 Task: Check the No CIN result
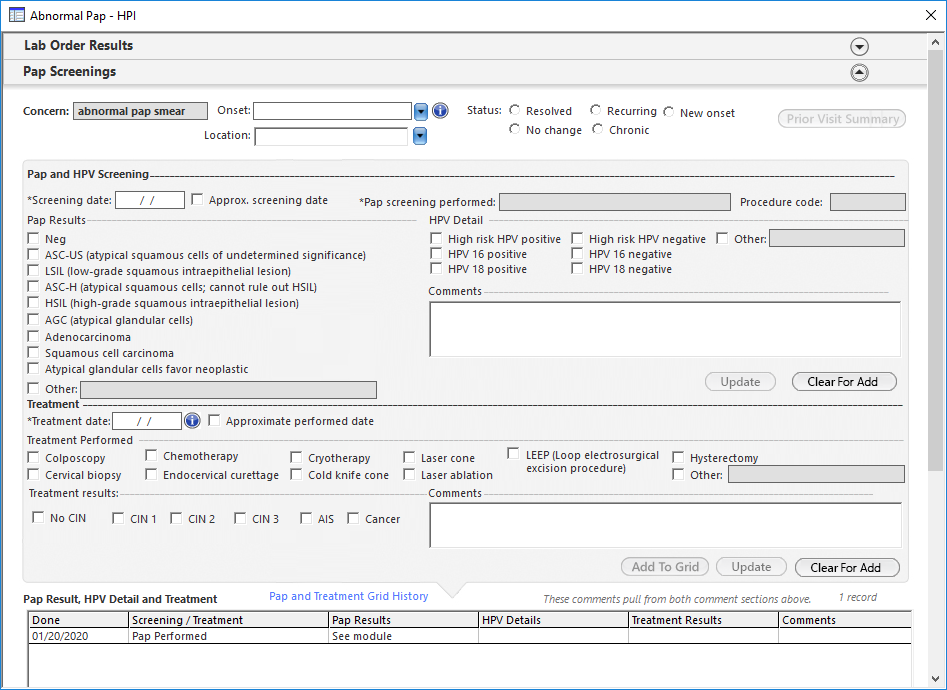38,517
